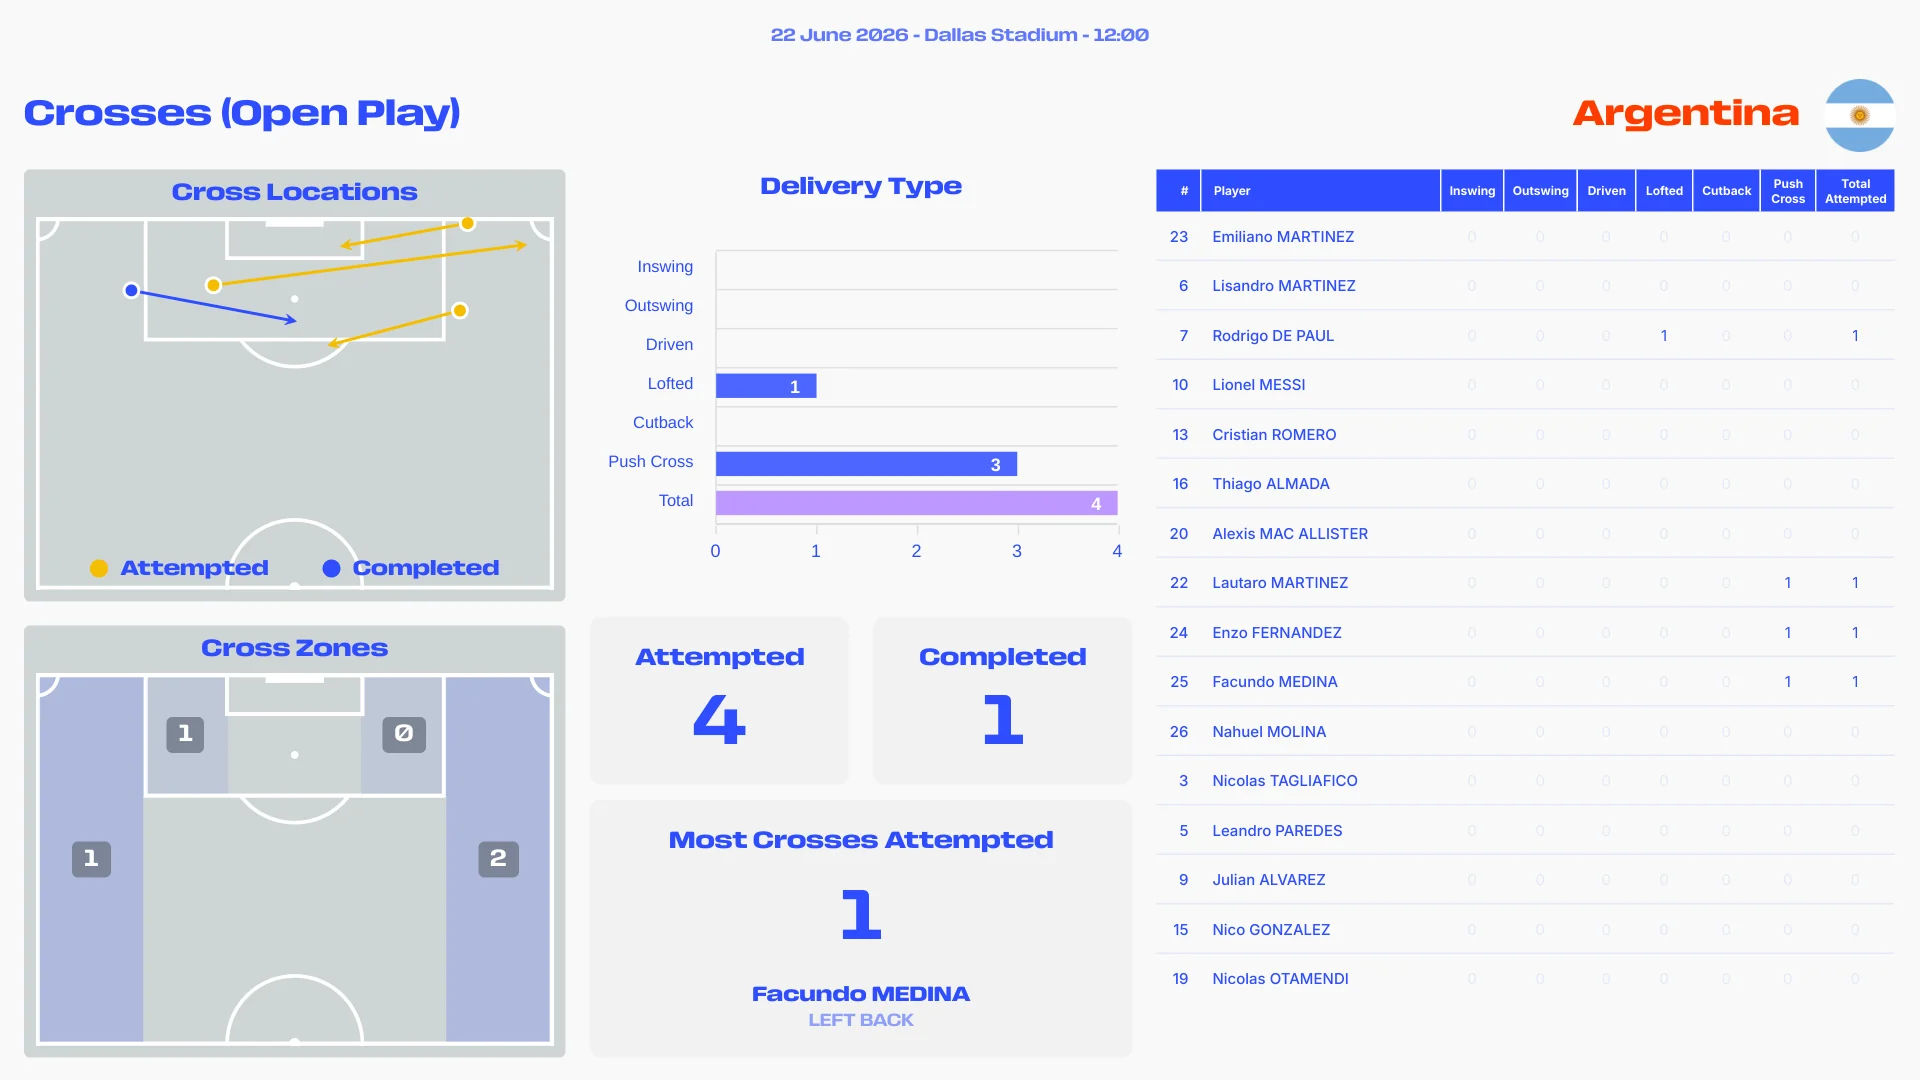The height and width of the screenshot is (1080, 1920).
Task: Select Lionel MESSI in the table
Action: [1259, 385]
